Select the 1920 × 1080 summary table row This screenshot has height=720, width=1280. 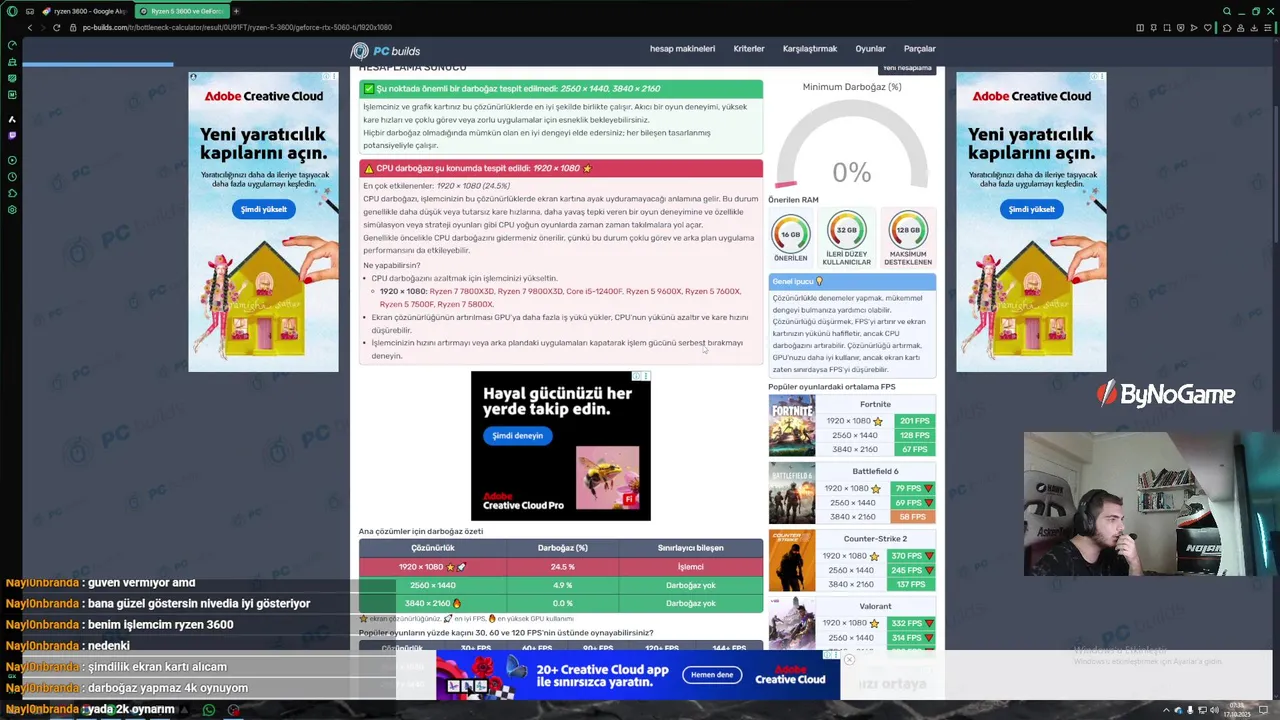click(x=561, y=567)
